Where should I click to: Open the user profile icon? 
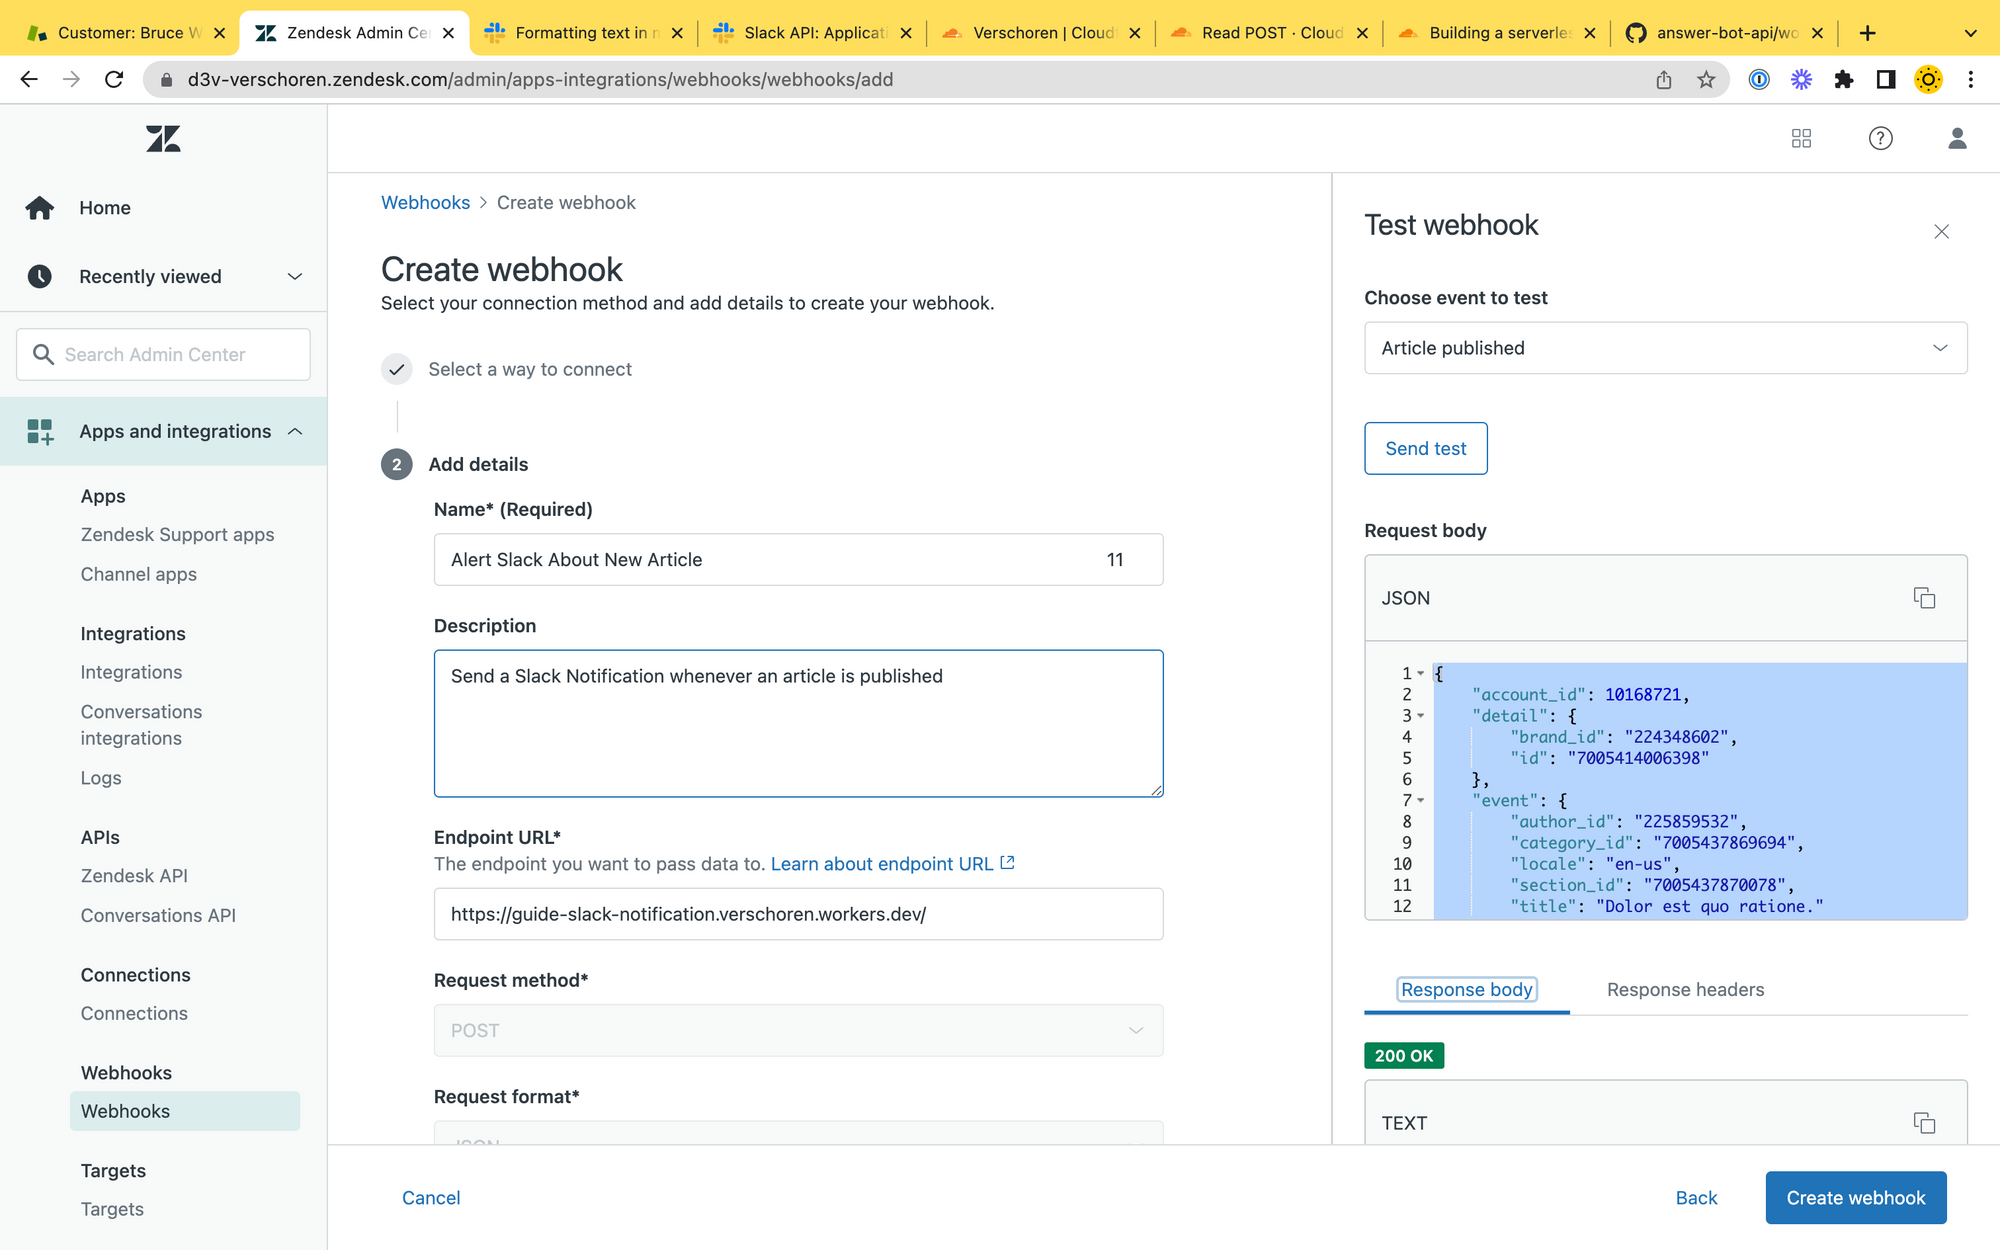[1957, 138]
